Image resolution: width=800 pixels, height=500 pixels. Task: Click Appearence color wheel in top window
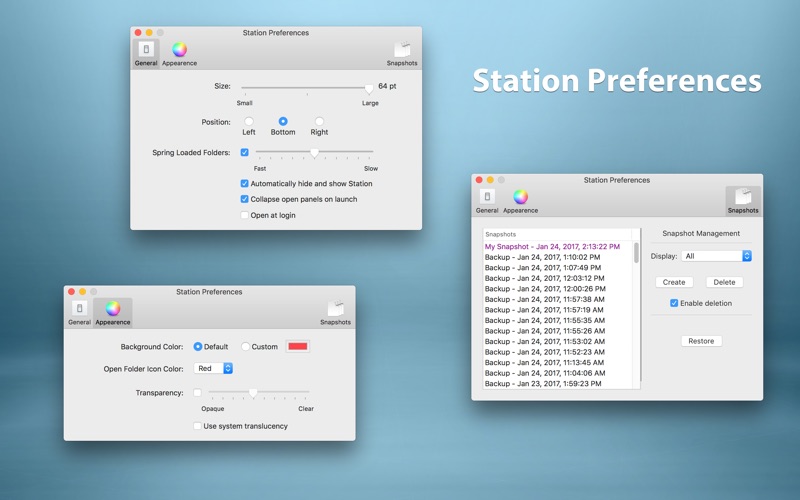pos(179,50)
